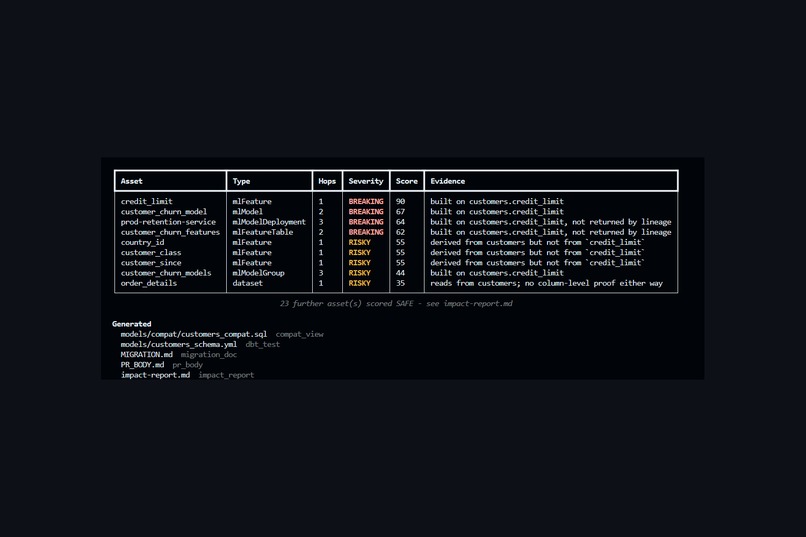The height and width of the screenshot is (537, 806).
Task: Click the score value 35
Action: click(x=400, y=283)
